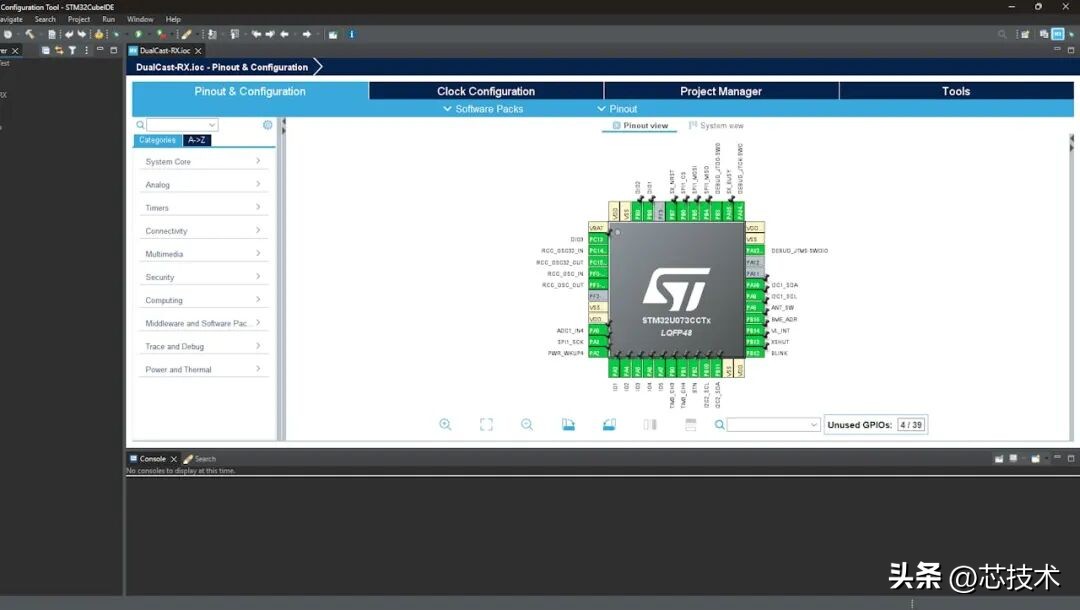Screen dimensions: 1080x610
Task: Expand the Connectivity category
Action: [x=202, y=231]
